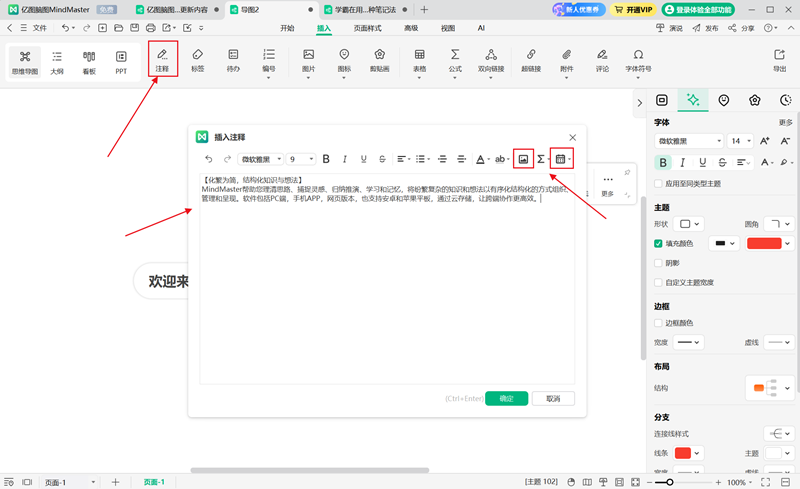Click the red fill color swatch

(x=764, y=243)
